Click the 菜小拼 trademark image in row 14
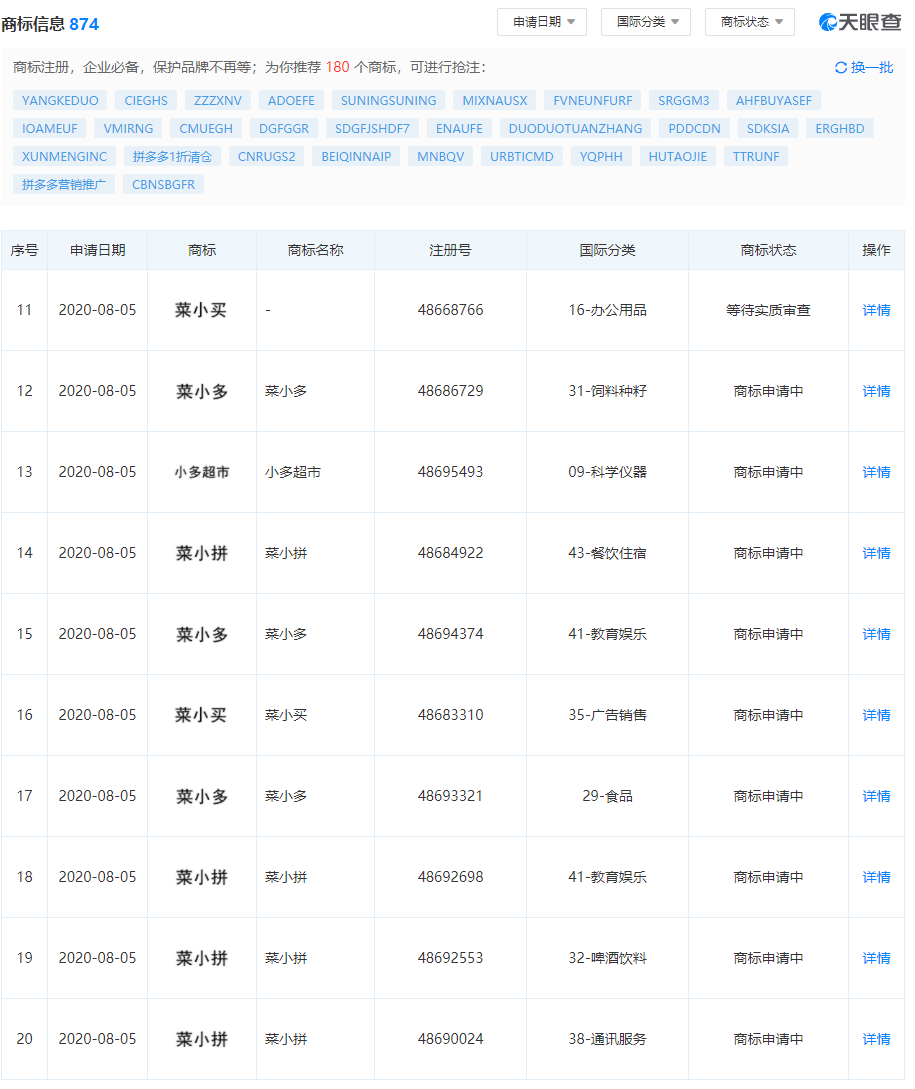This screenshot has height=1089, width=915. click(201, 553)
